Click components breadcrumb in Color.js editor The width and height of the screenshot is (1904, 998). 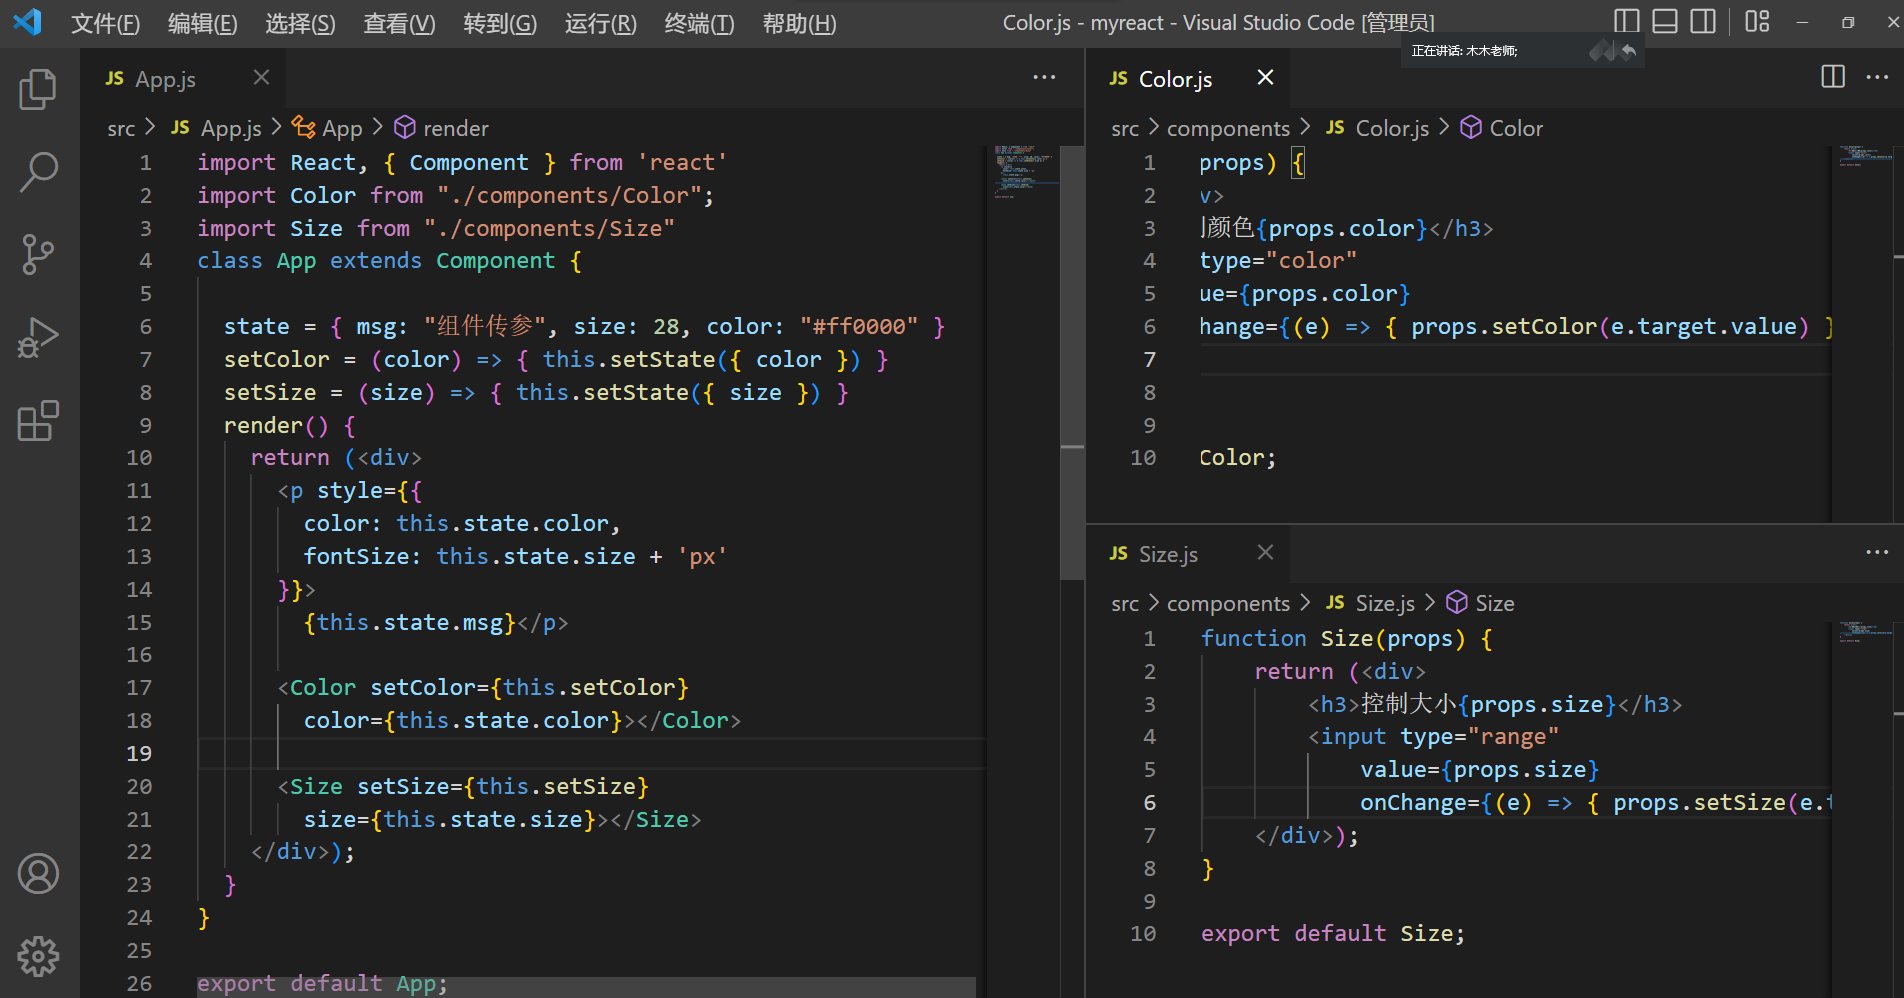click(1228, 129)
